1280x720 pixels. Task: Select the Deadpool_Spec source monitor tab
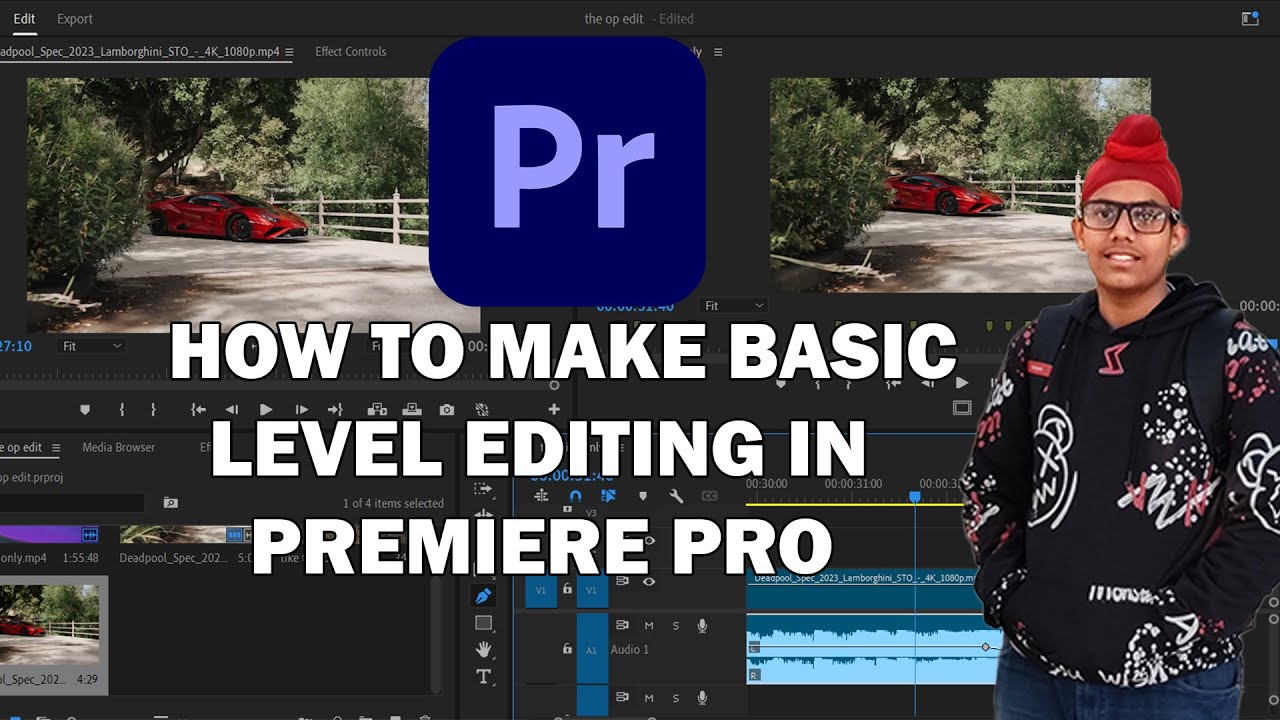[140, 51]
